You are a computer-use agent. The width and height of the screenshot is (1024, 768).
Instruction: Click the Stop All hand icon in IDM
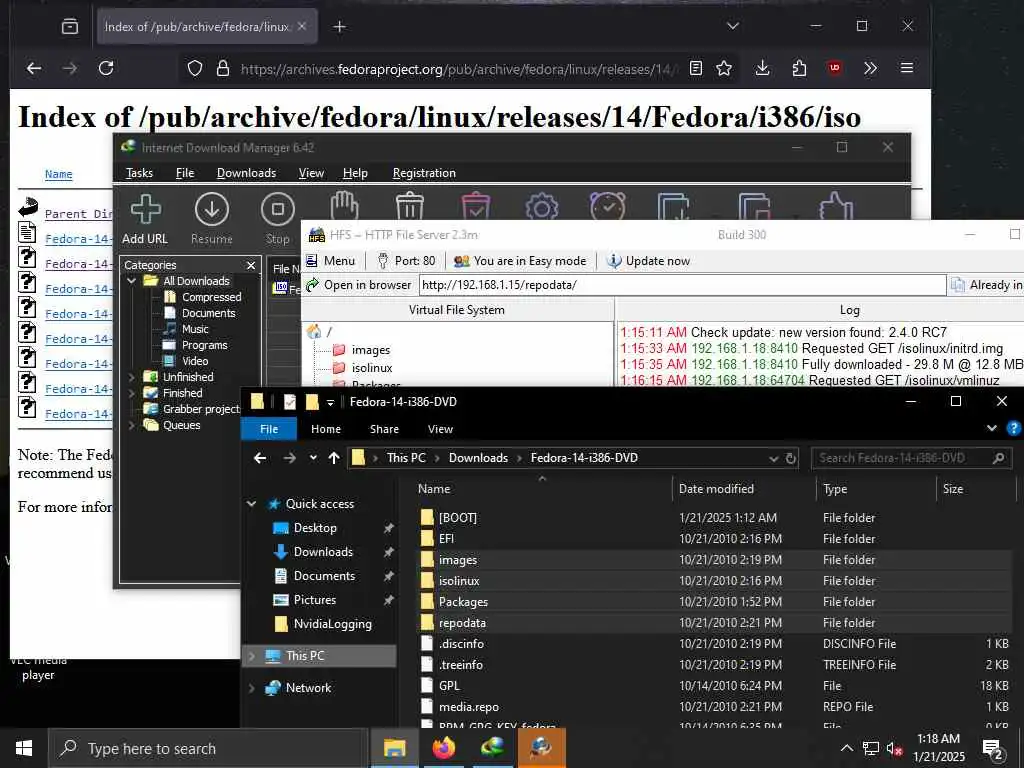click(x=344, y=208)
